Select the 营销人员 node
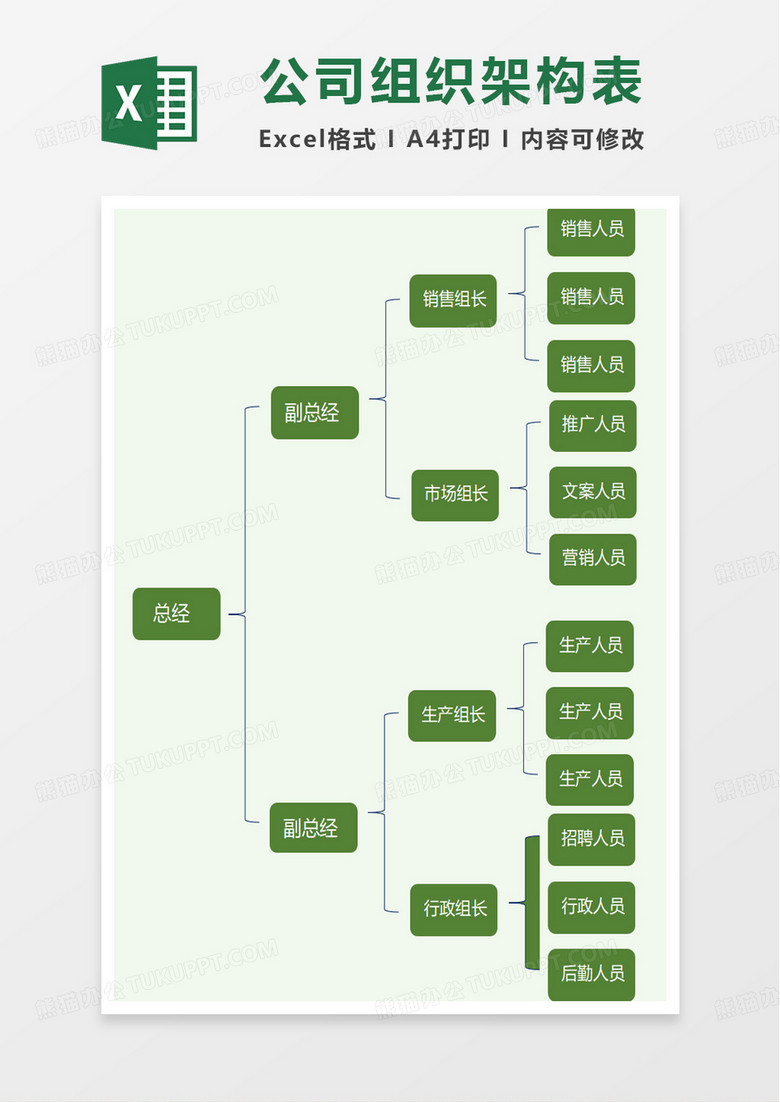The image size is (780, 1102). point(593,558)
